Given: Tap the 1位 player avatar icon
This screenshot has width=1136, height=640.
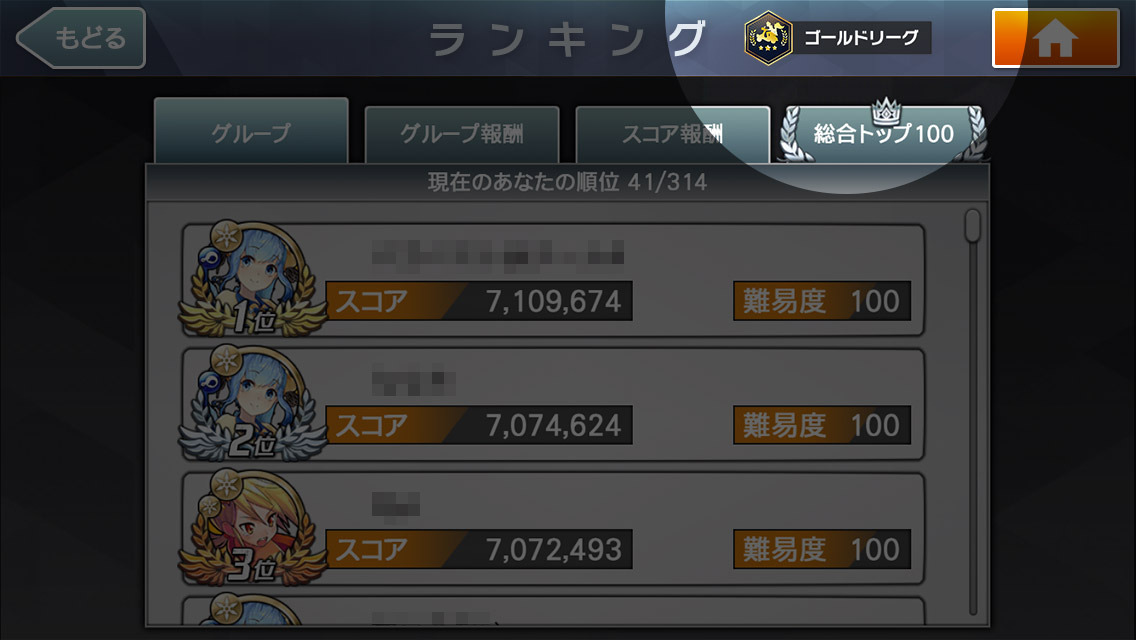Looking at the screenshot, I should [x=251, y=279].
